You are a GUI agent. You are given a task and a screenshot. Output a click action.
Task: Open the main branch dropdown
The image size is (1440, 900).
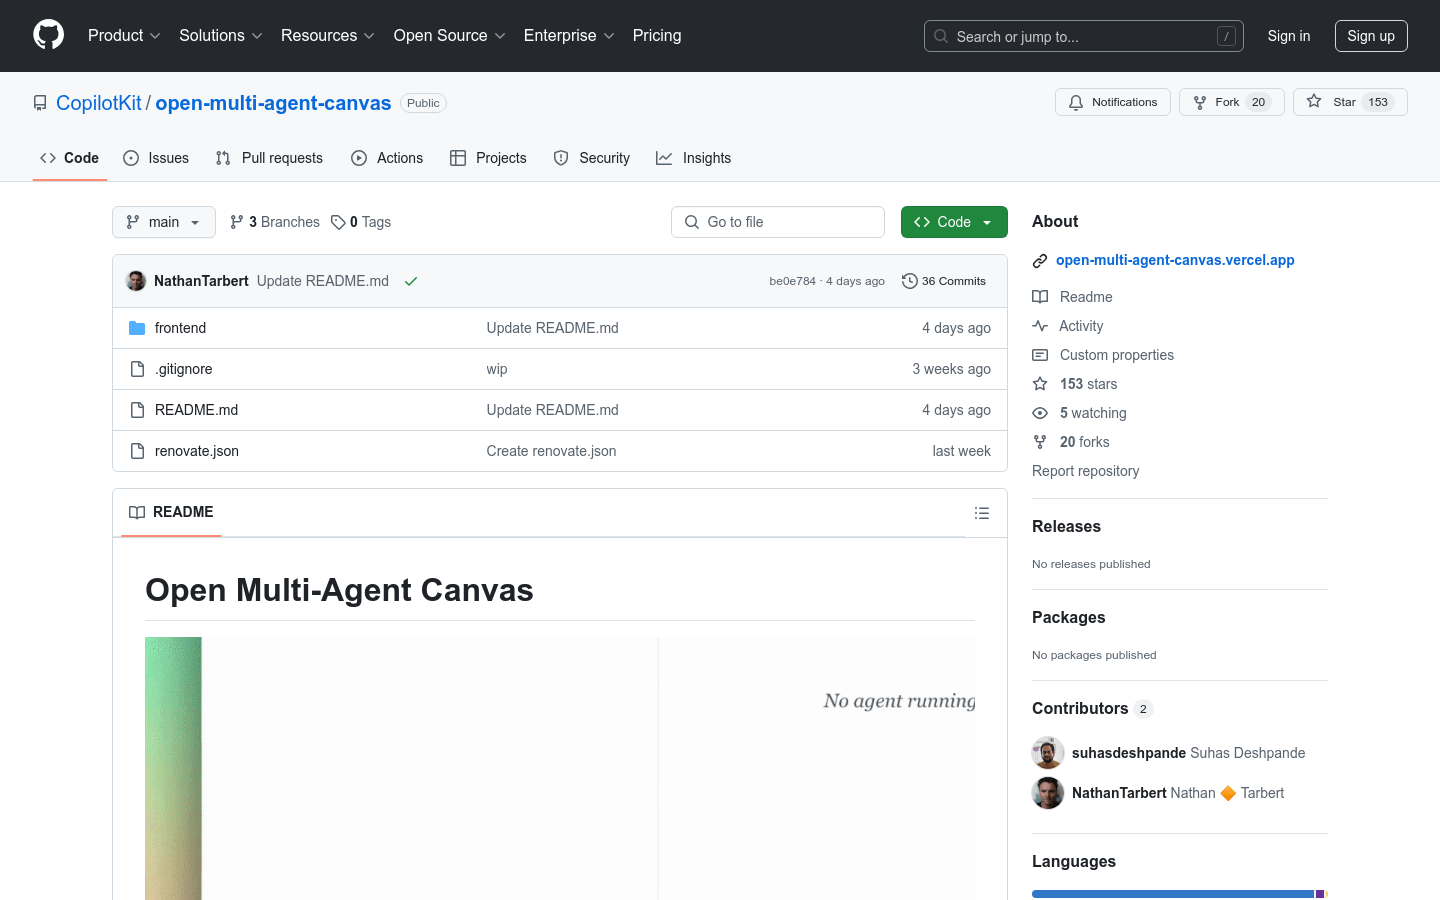pos(164,222)
